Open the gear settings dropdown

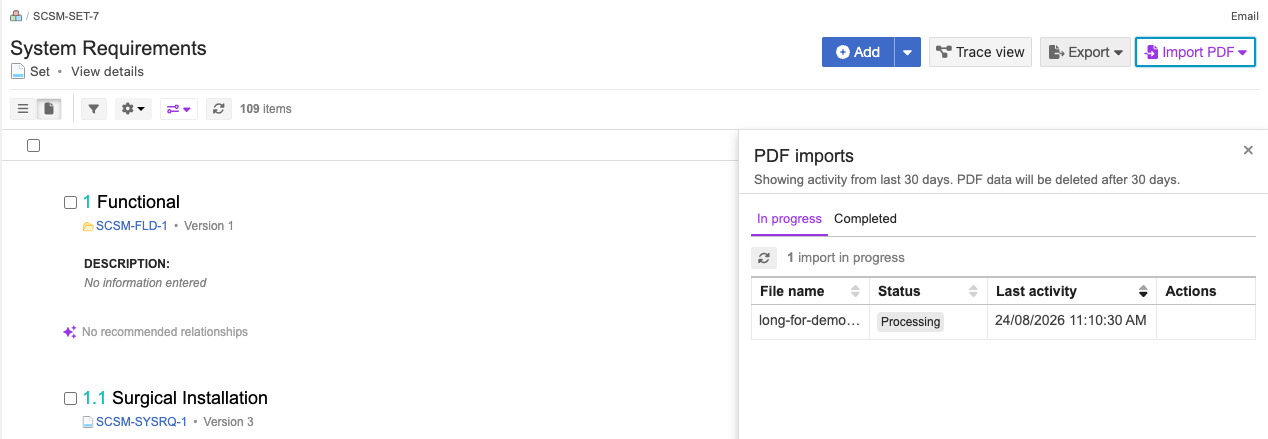click(x=133, y=108)
